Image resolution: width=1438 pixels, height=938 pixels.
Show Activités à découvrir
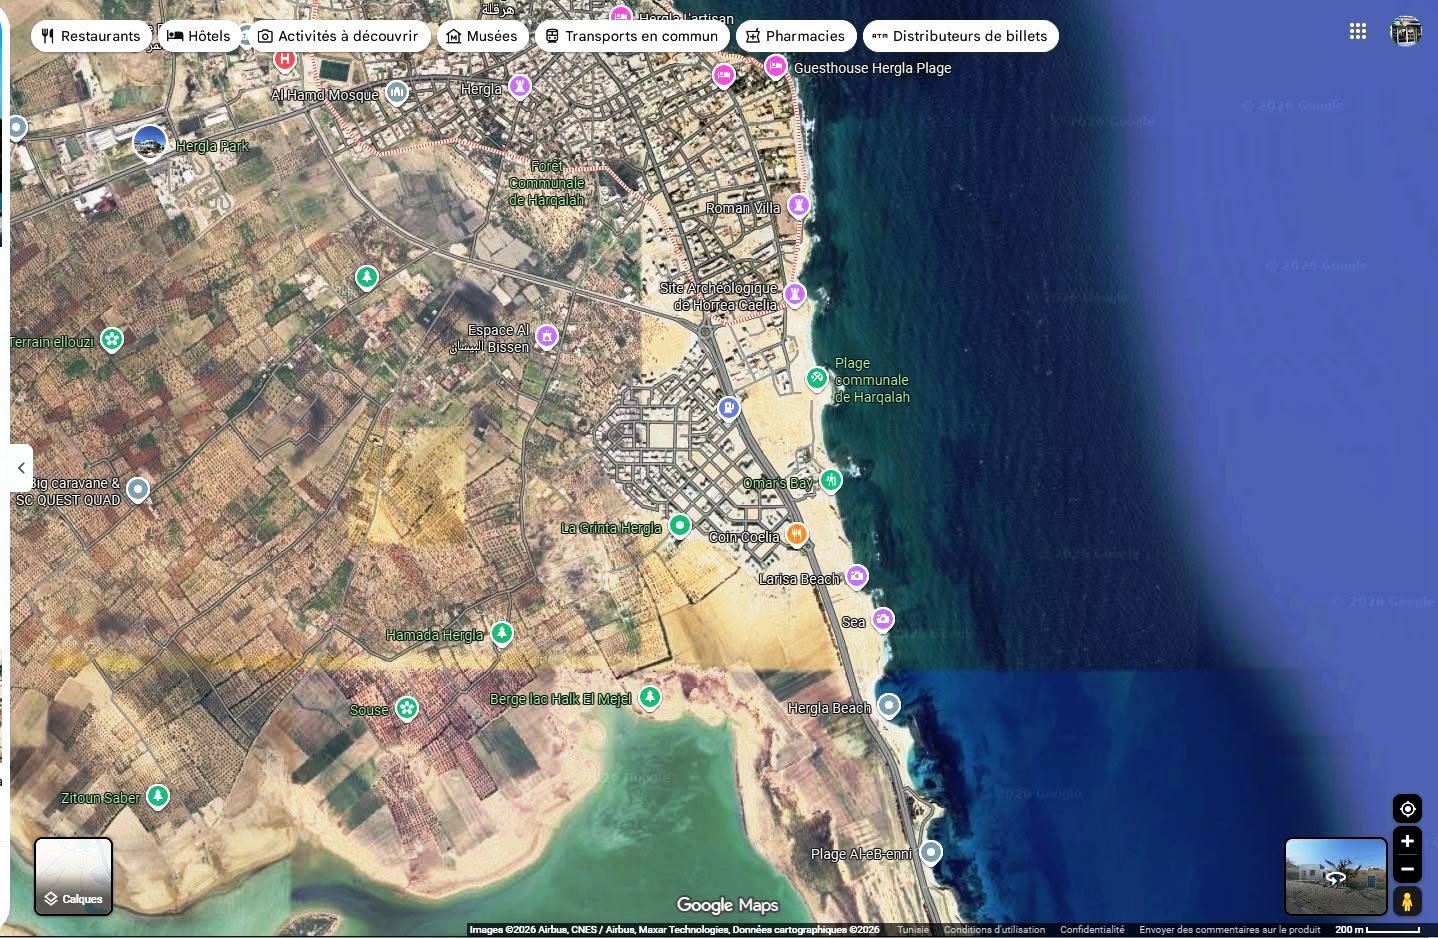338,36
